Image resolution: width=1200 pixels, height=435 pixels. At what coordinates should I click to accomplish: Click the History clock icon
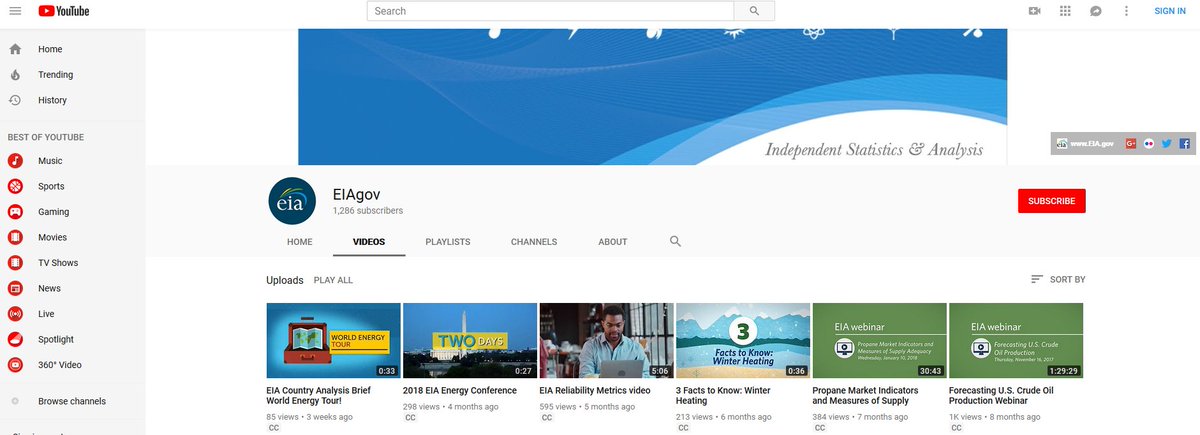tap(15, 100)
